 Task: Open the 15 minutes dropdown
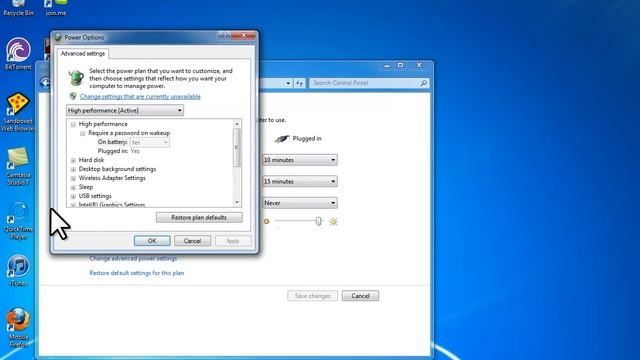coord(300,182)
